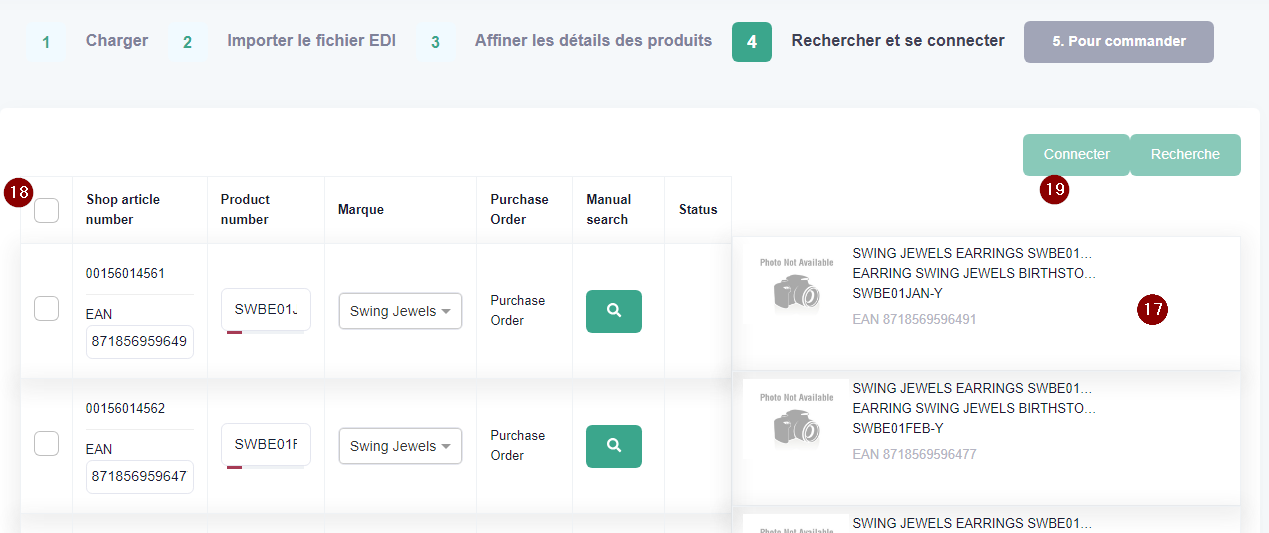Open the Marque dropdown in row 00156014561

point(400,311)
